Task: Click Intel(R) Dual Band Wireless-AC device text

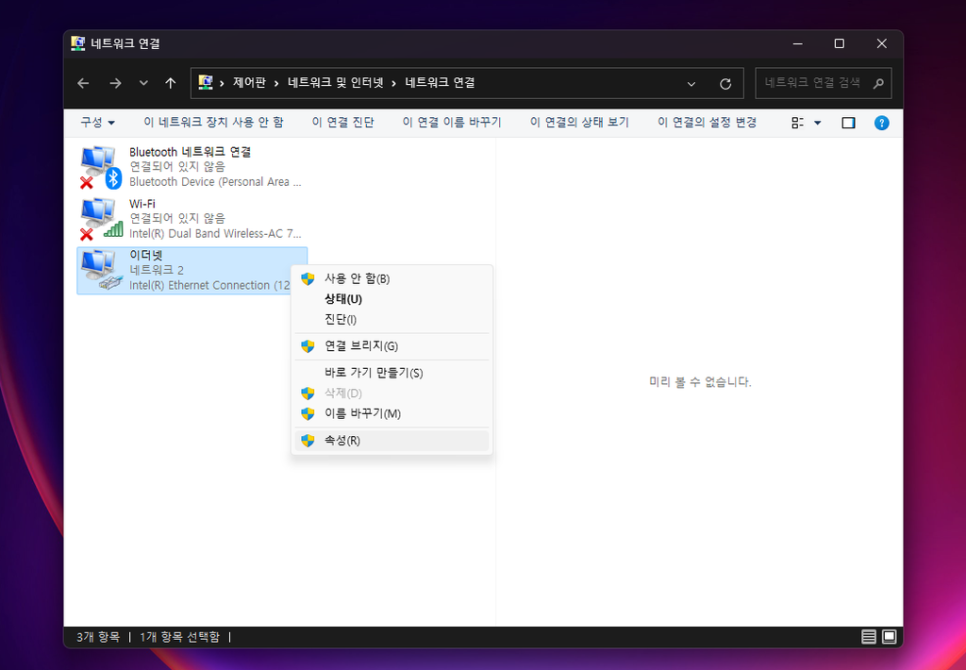Action: [215, 234]
